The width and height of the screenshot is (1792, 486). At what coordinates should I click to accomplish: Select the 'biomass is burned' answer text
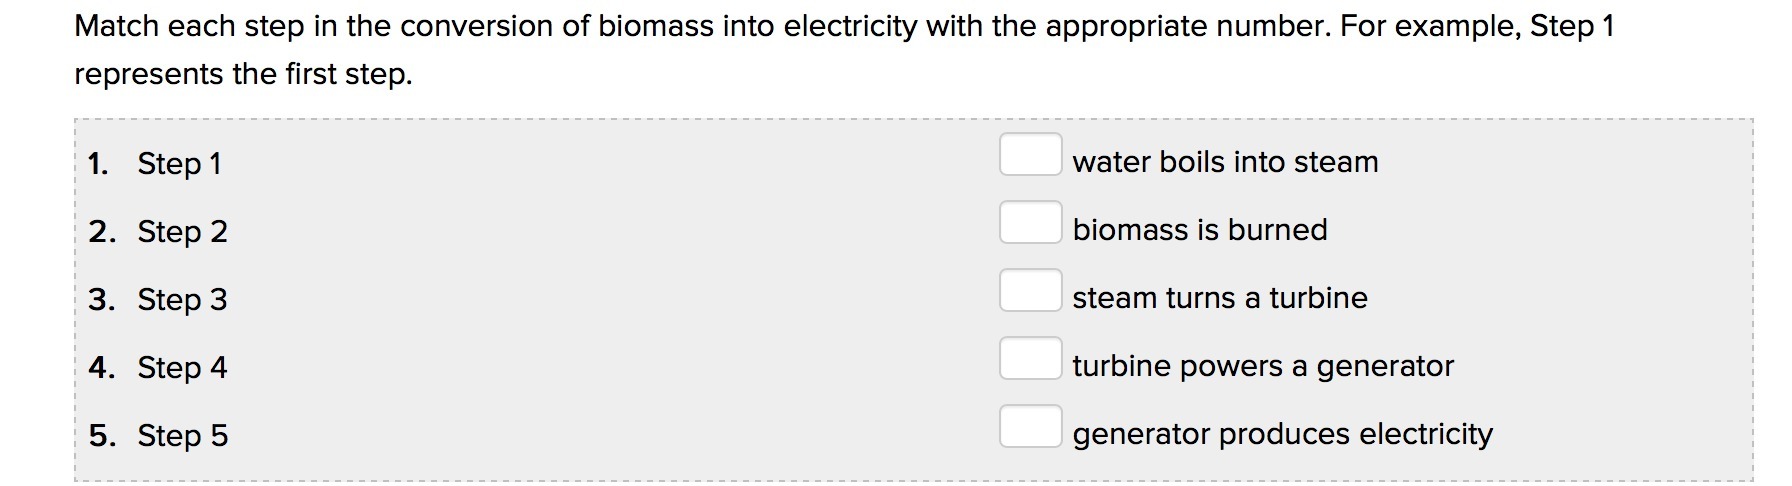tap(1200, 230)
